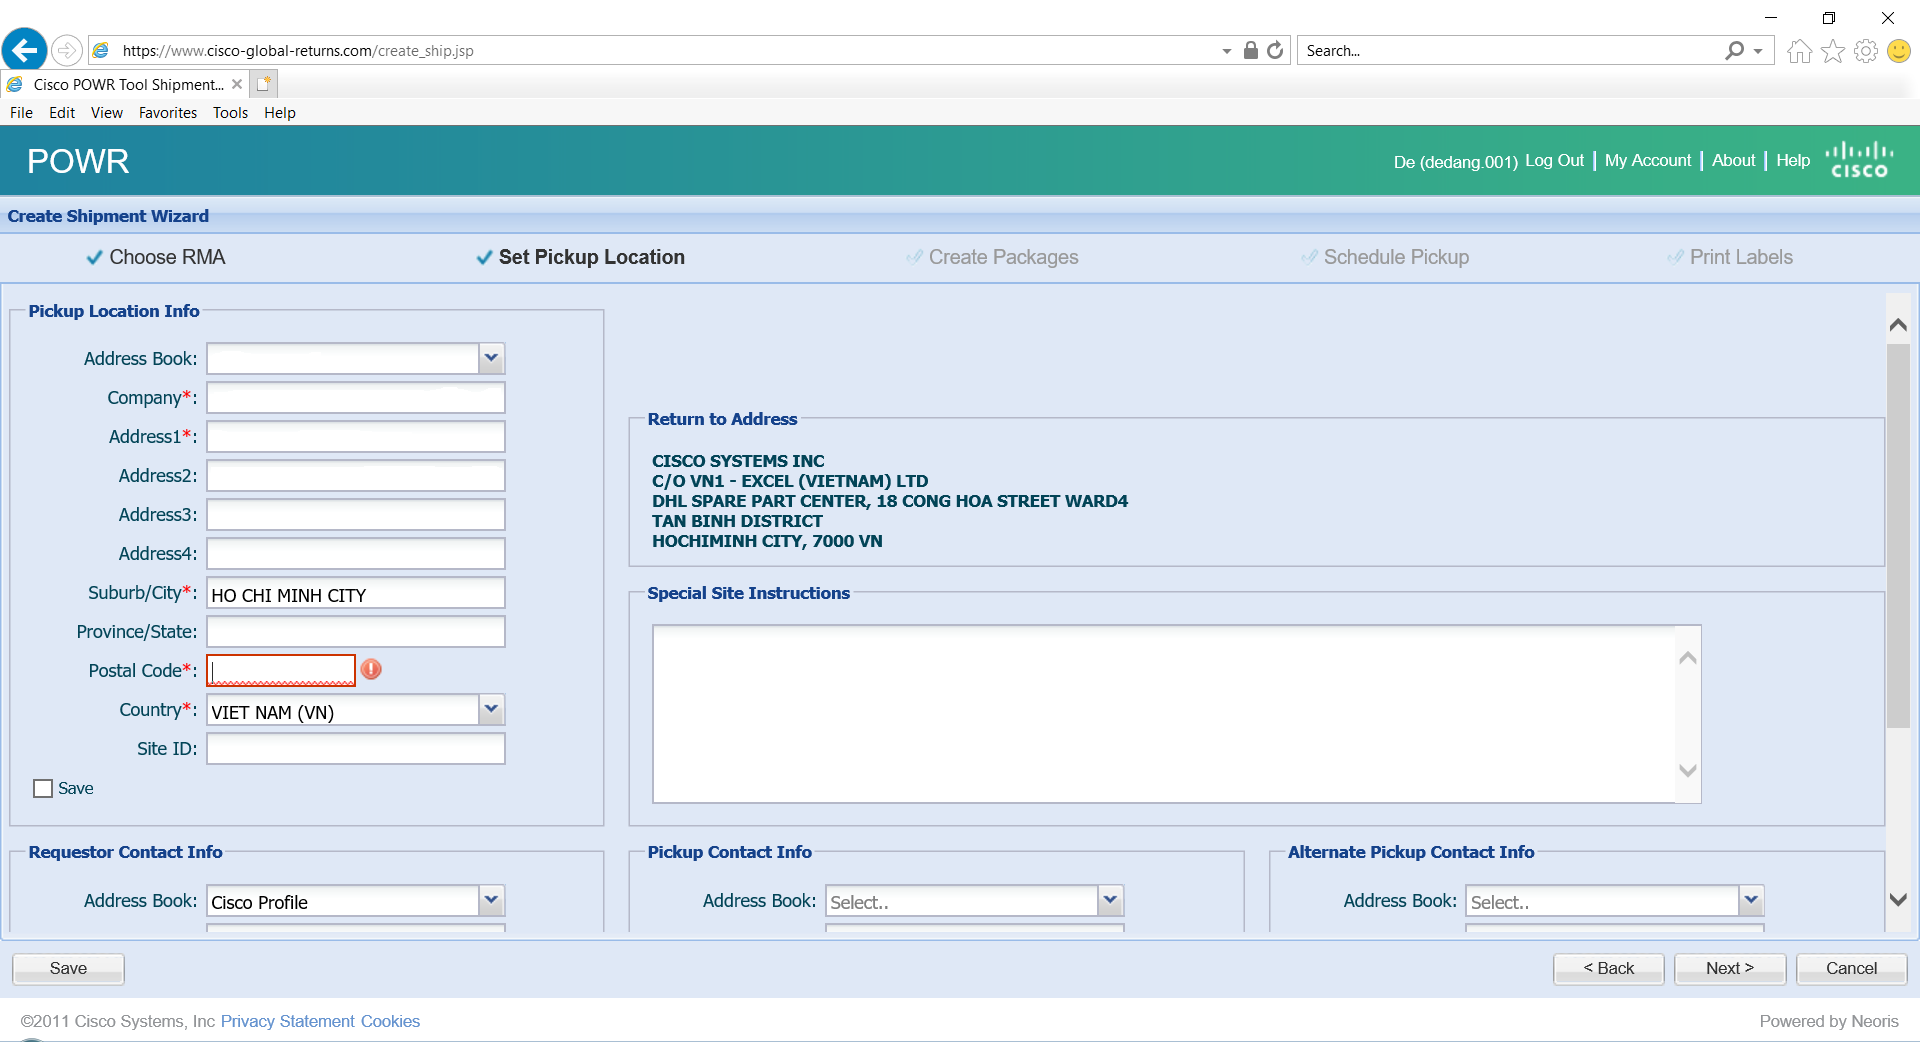The image size is (1920, 1042).
Task: Select the Set Pickup Location step
Action: pyautogui.click(x=581, y=257)
